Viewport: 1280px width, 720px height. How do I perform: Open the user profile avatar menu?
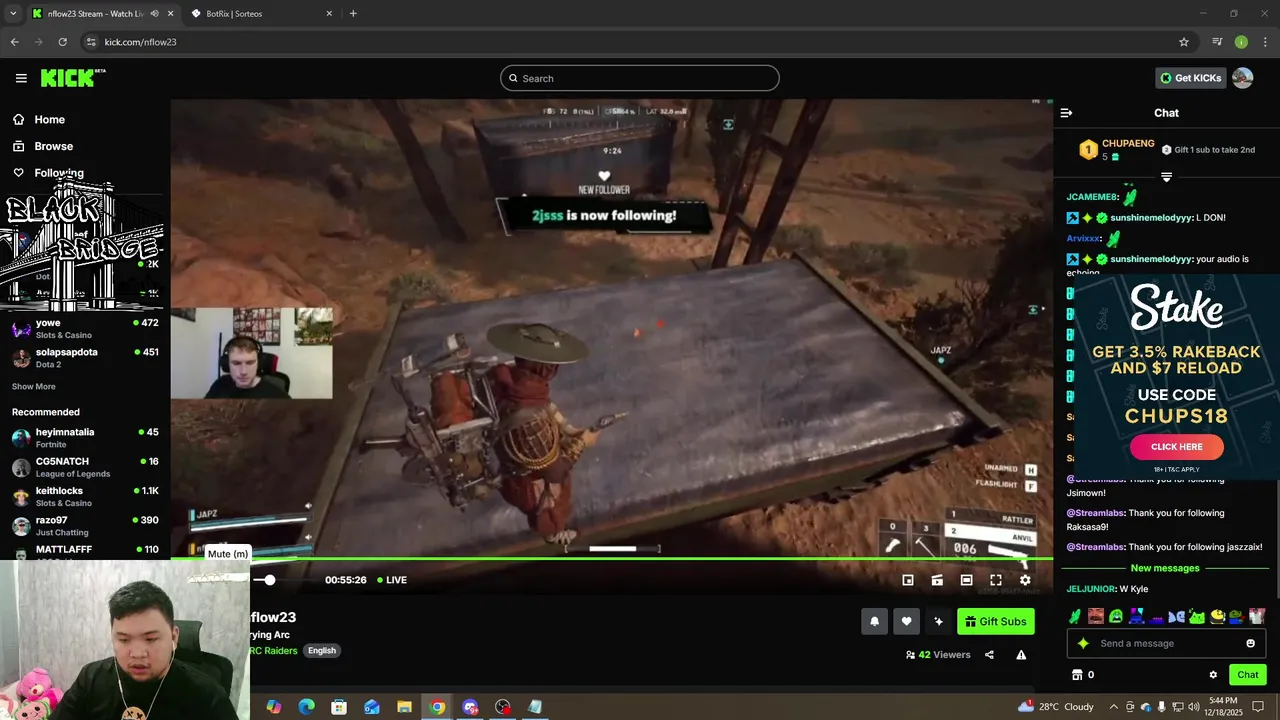(x=1243, y=78)
